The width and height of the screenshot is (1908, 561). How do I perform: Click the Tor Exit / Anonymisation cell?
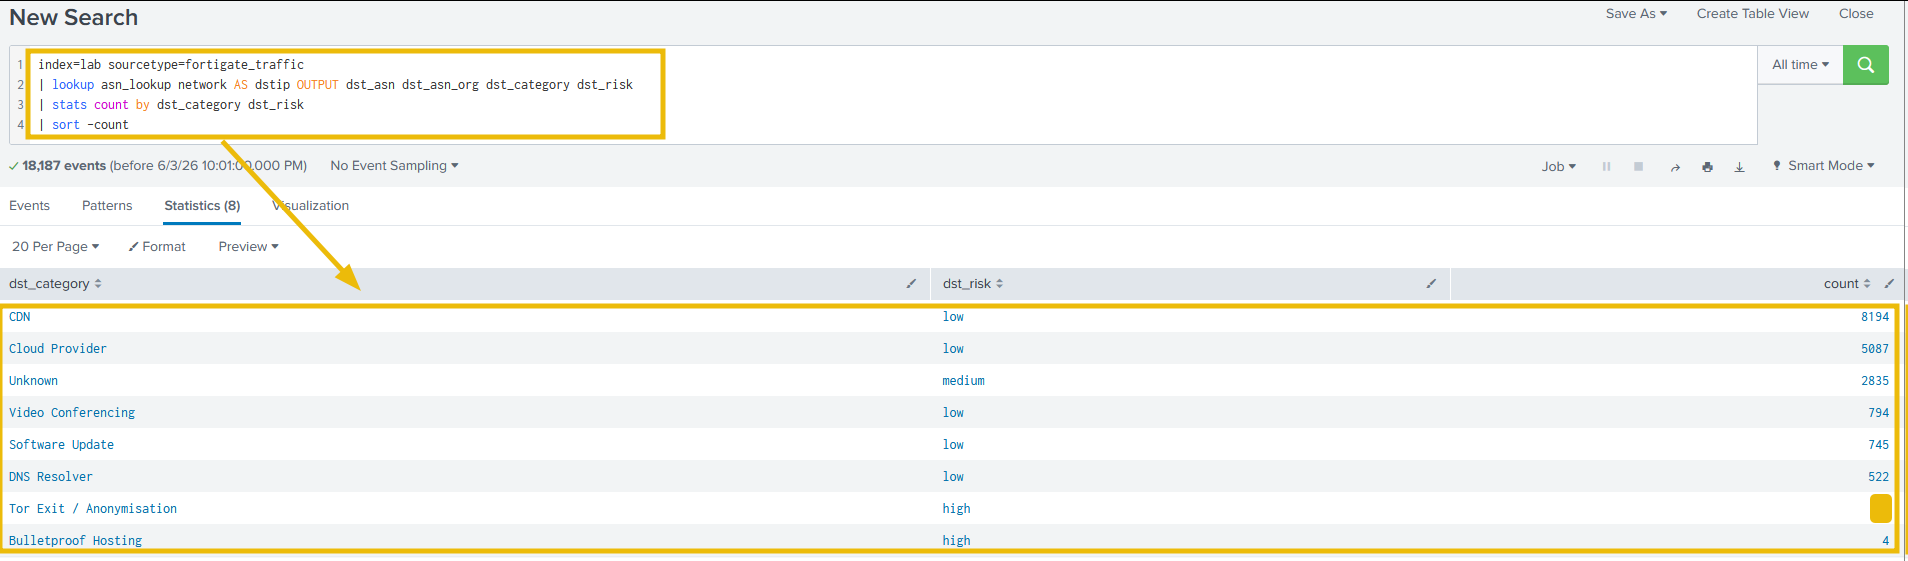[93, 509]
